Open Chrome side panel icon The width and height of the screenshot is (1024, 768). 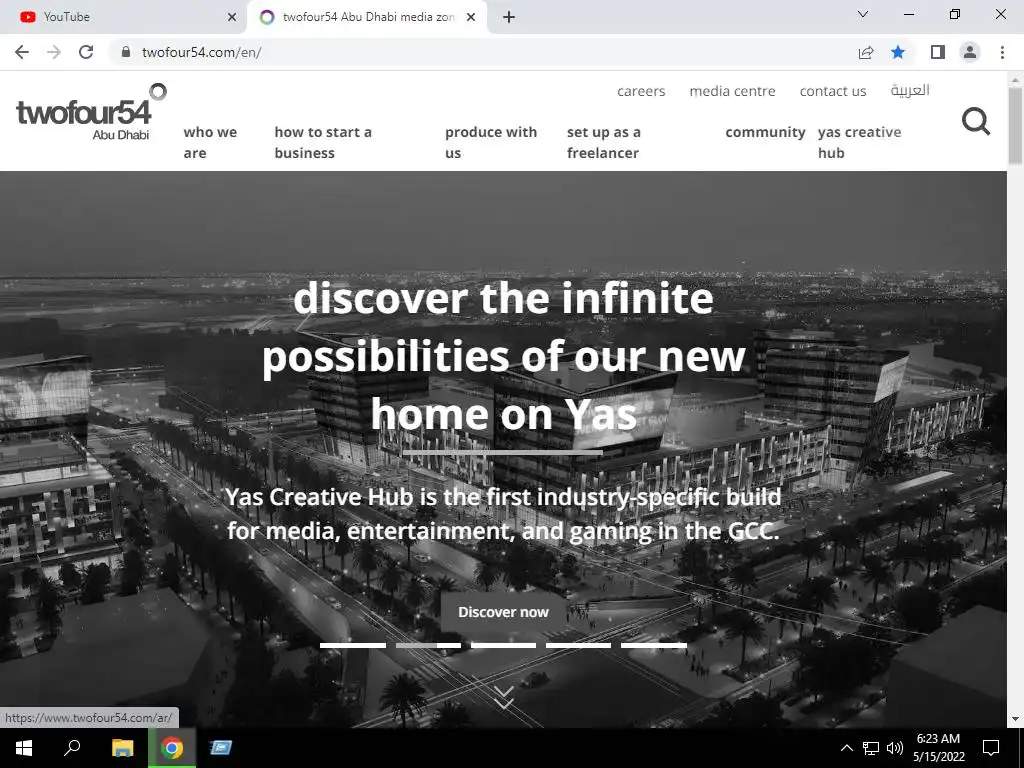point(938,52)
